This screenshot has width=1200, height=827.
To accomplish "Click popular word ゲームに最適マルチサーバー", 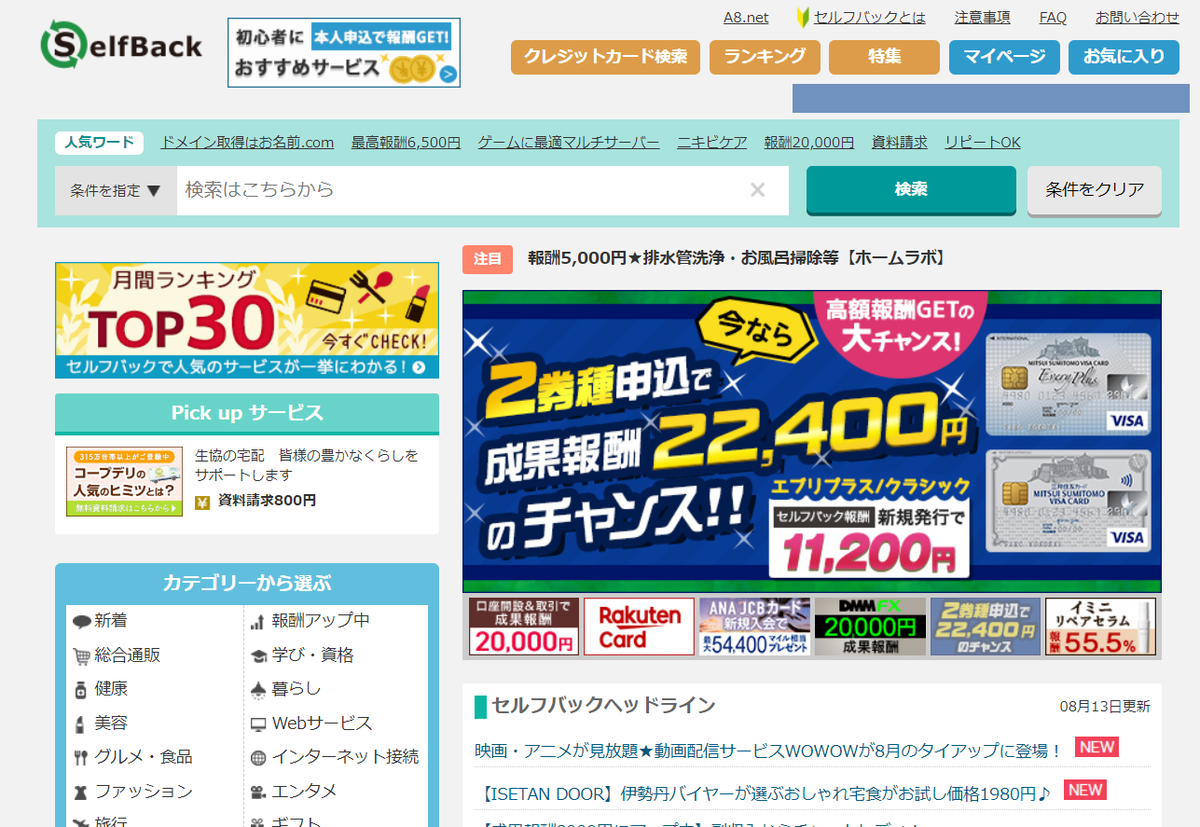I will click(x=569, y=143).
